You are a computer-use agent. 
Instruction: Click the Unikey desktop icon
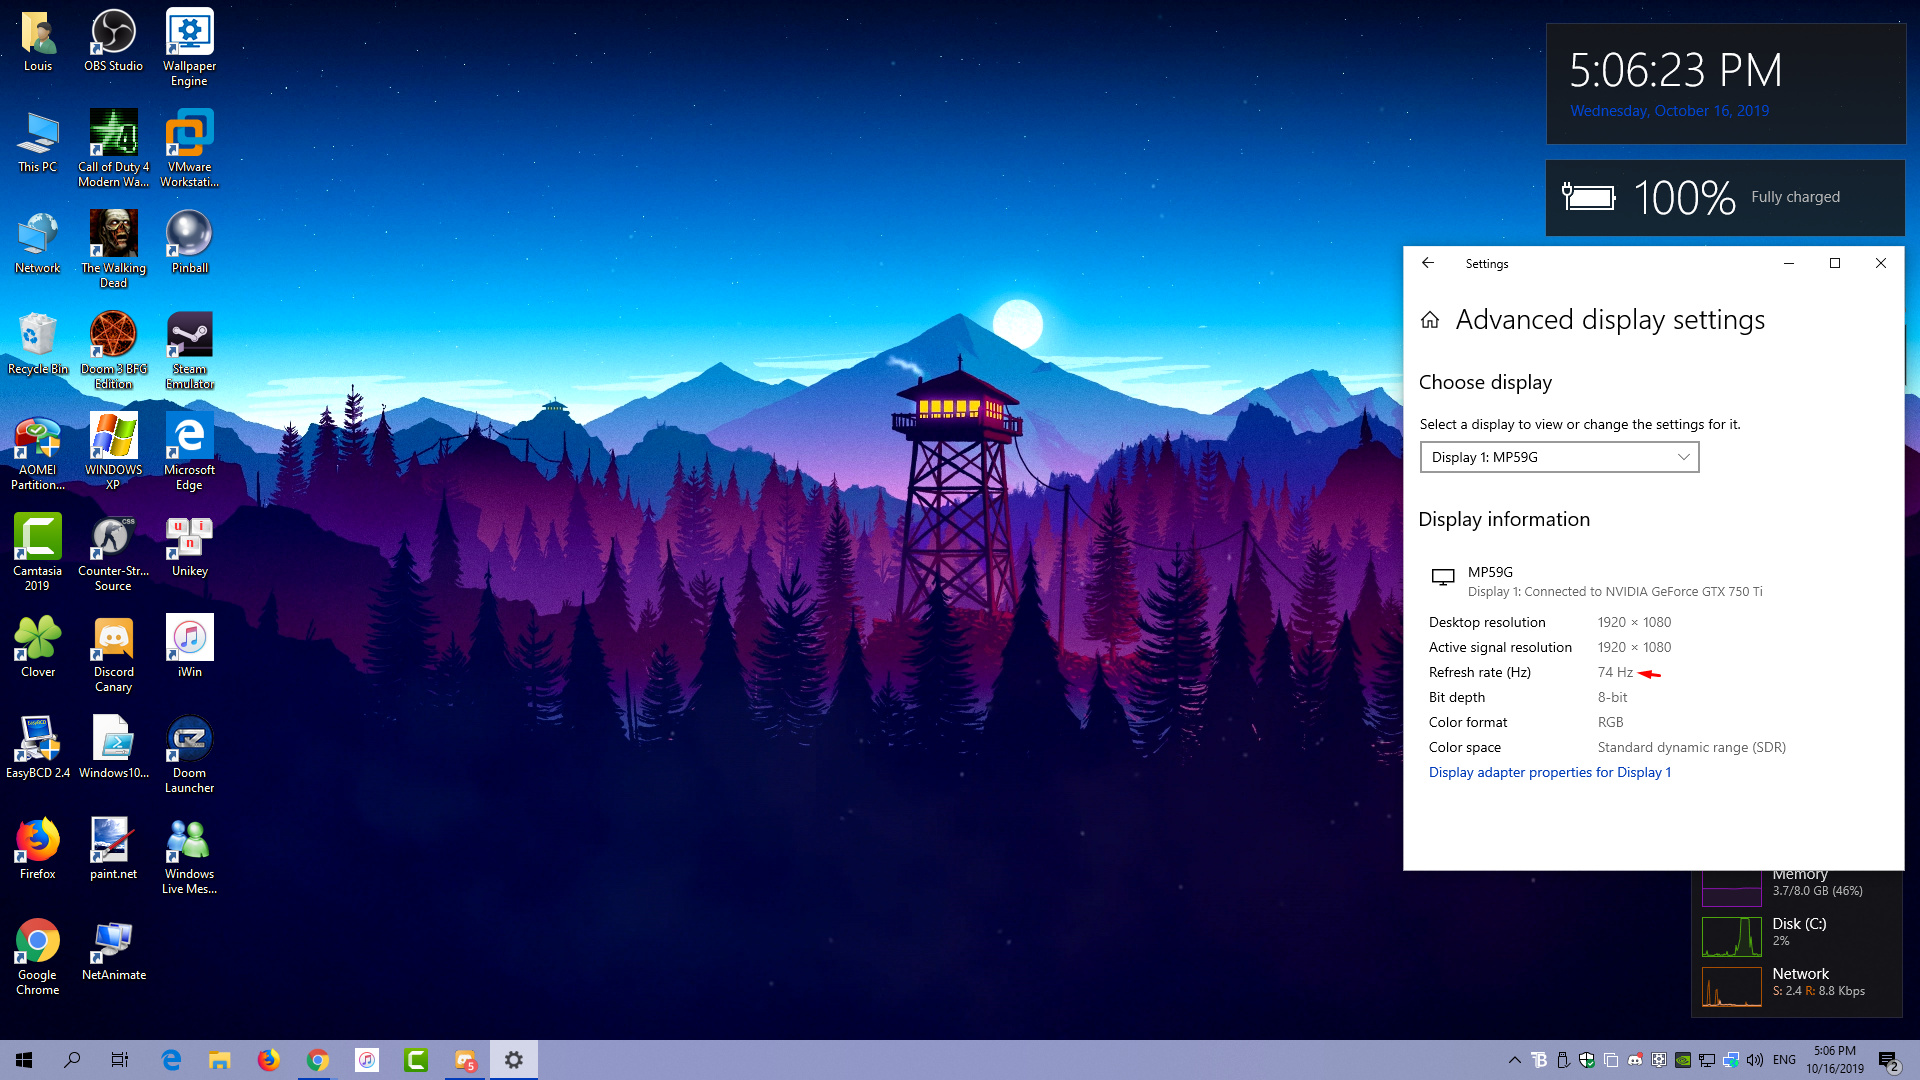coord(189,545)
